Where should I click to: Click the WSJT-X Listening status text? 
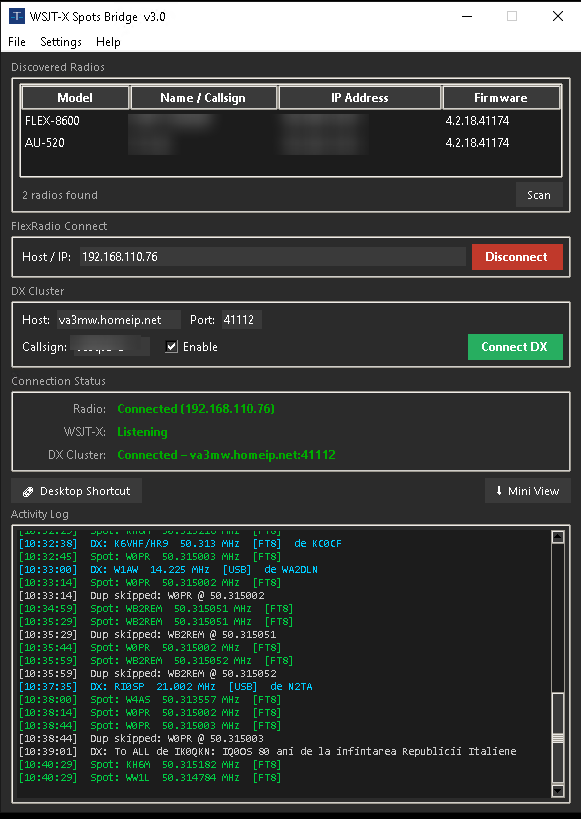(142, 432)
